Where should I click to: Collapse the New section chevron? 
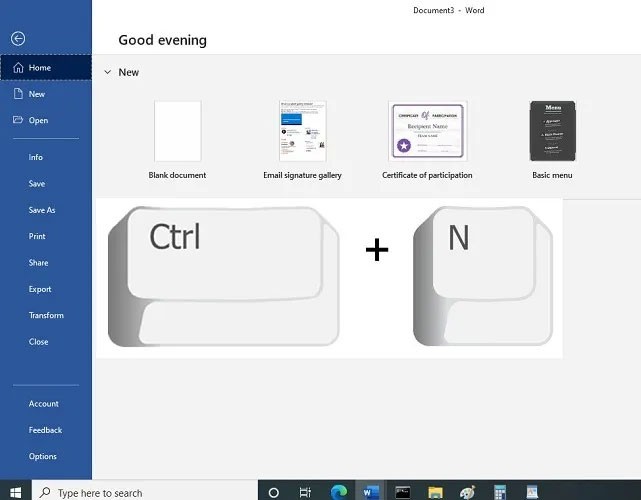(107, 72)
